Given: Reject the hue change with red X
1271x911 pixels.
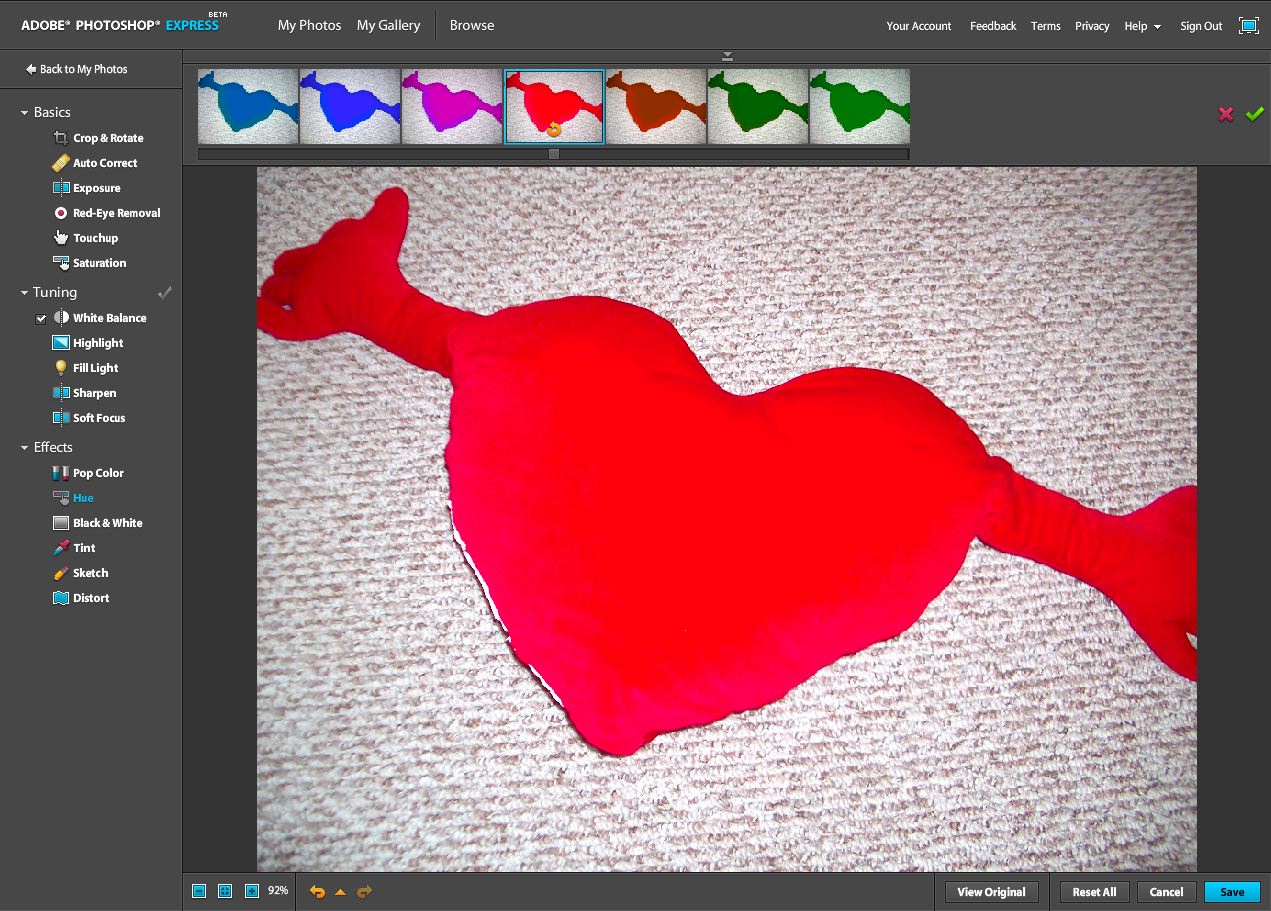Looking at the screenshot, I should tap(1226, 114).
